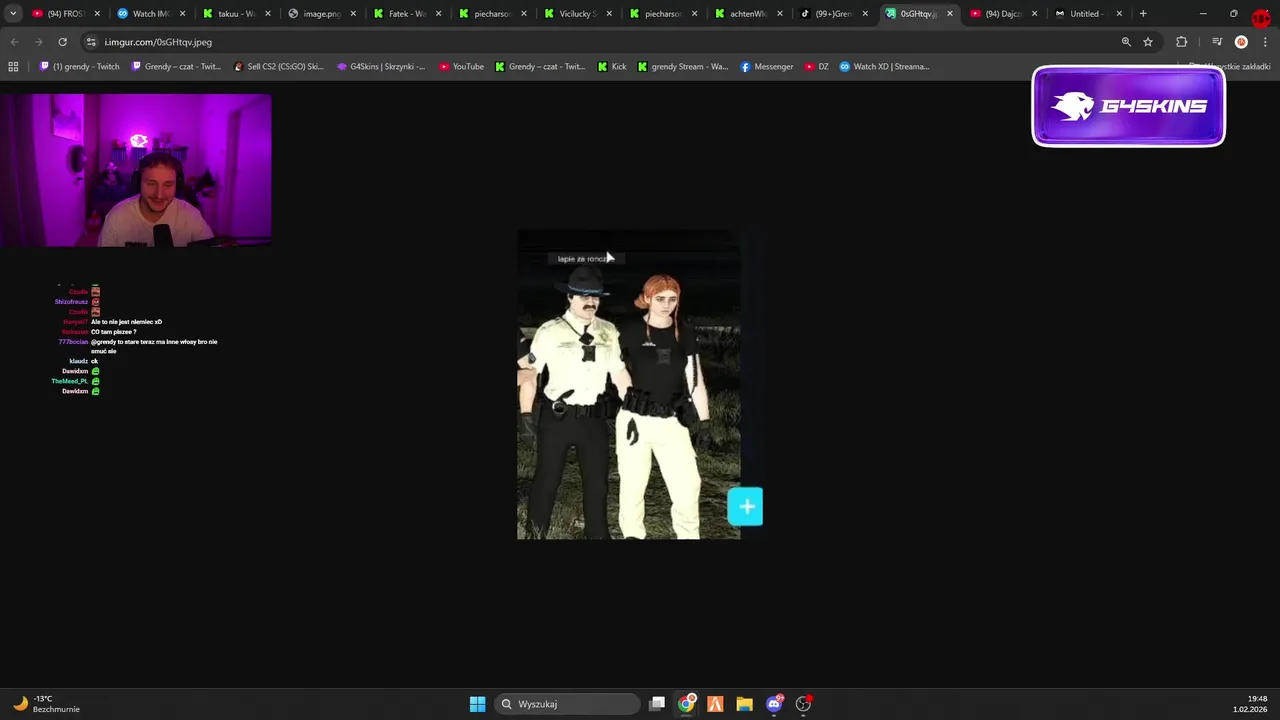
Task: Open the Chrome three-dot menu
Action: pos(1265,42)
